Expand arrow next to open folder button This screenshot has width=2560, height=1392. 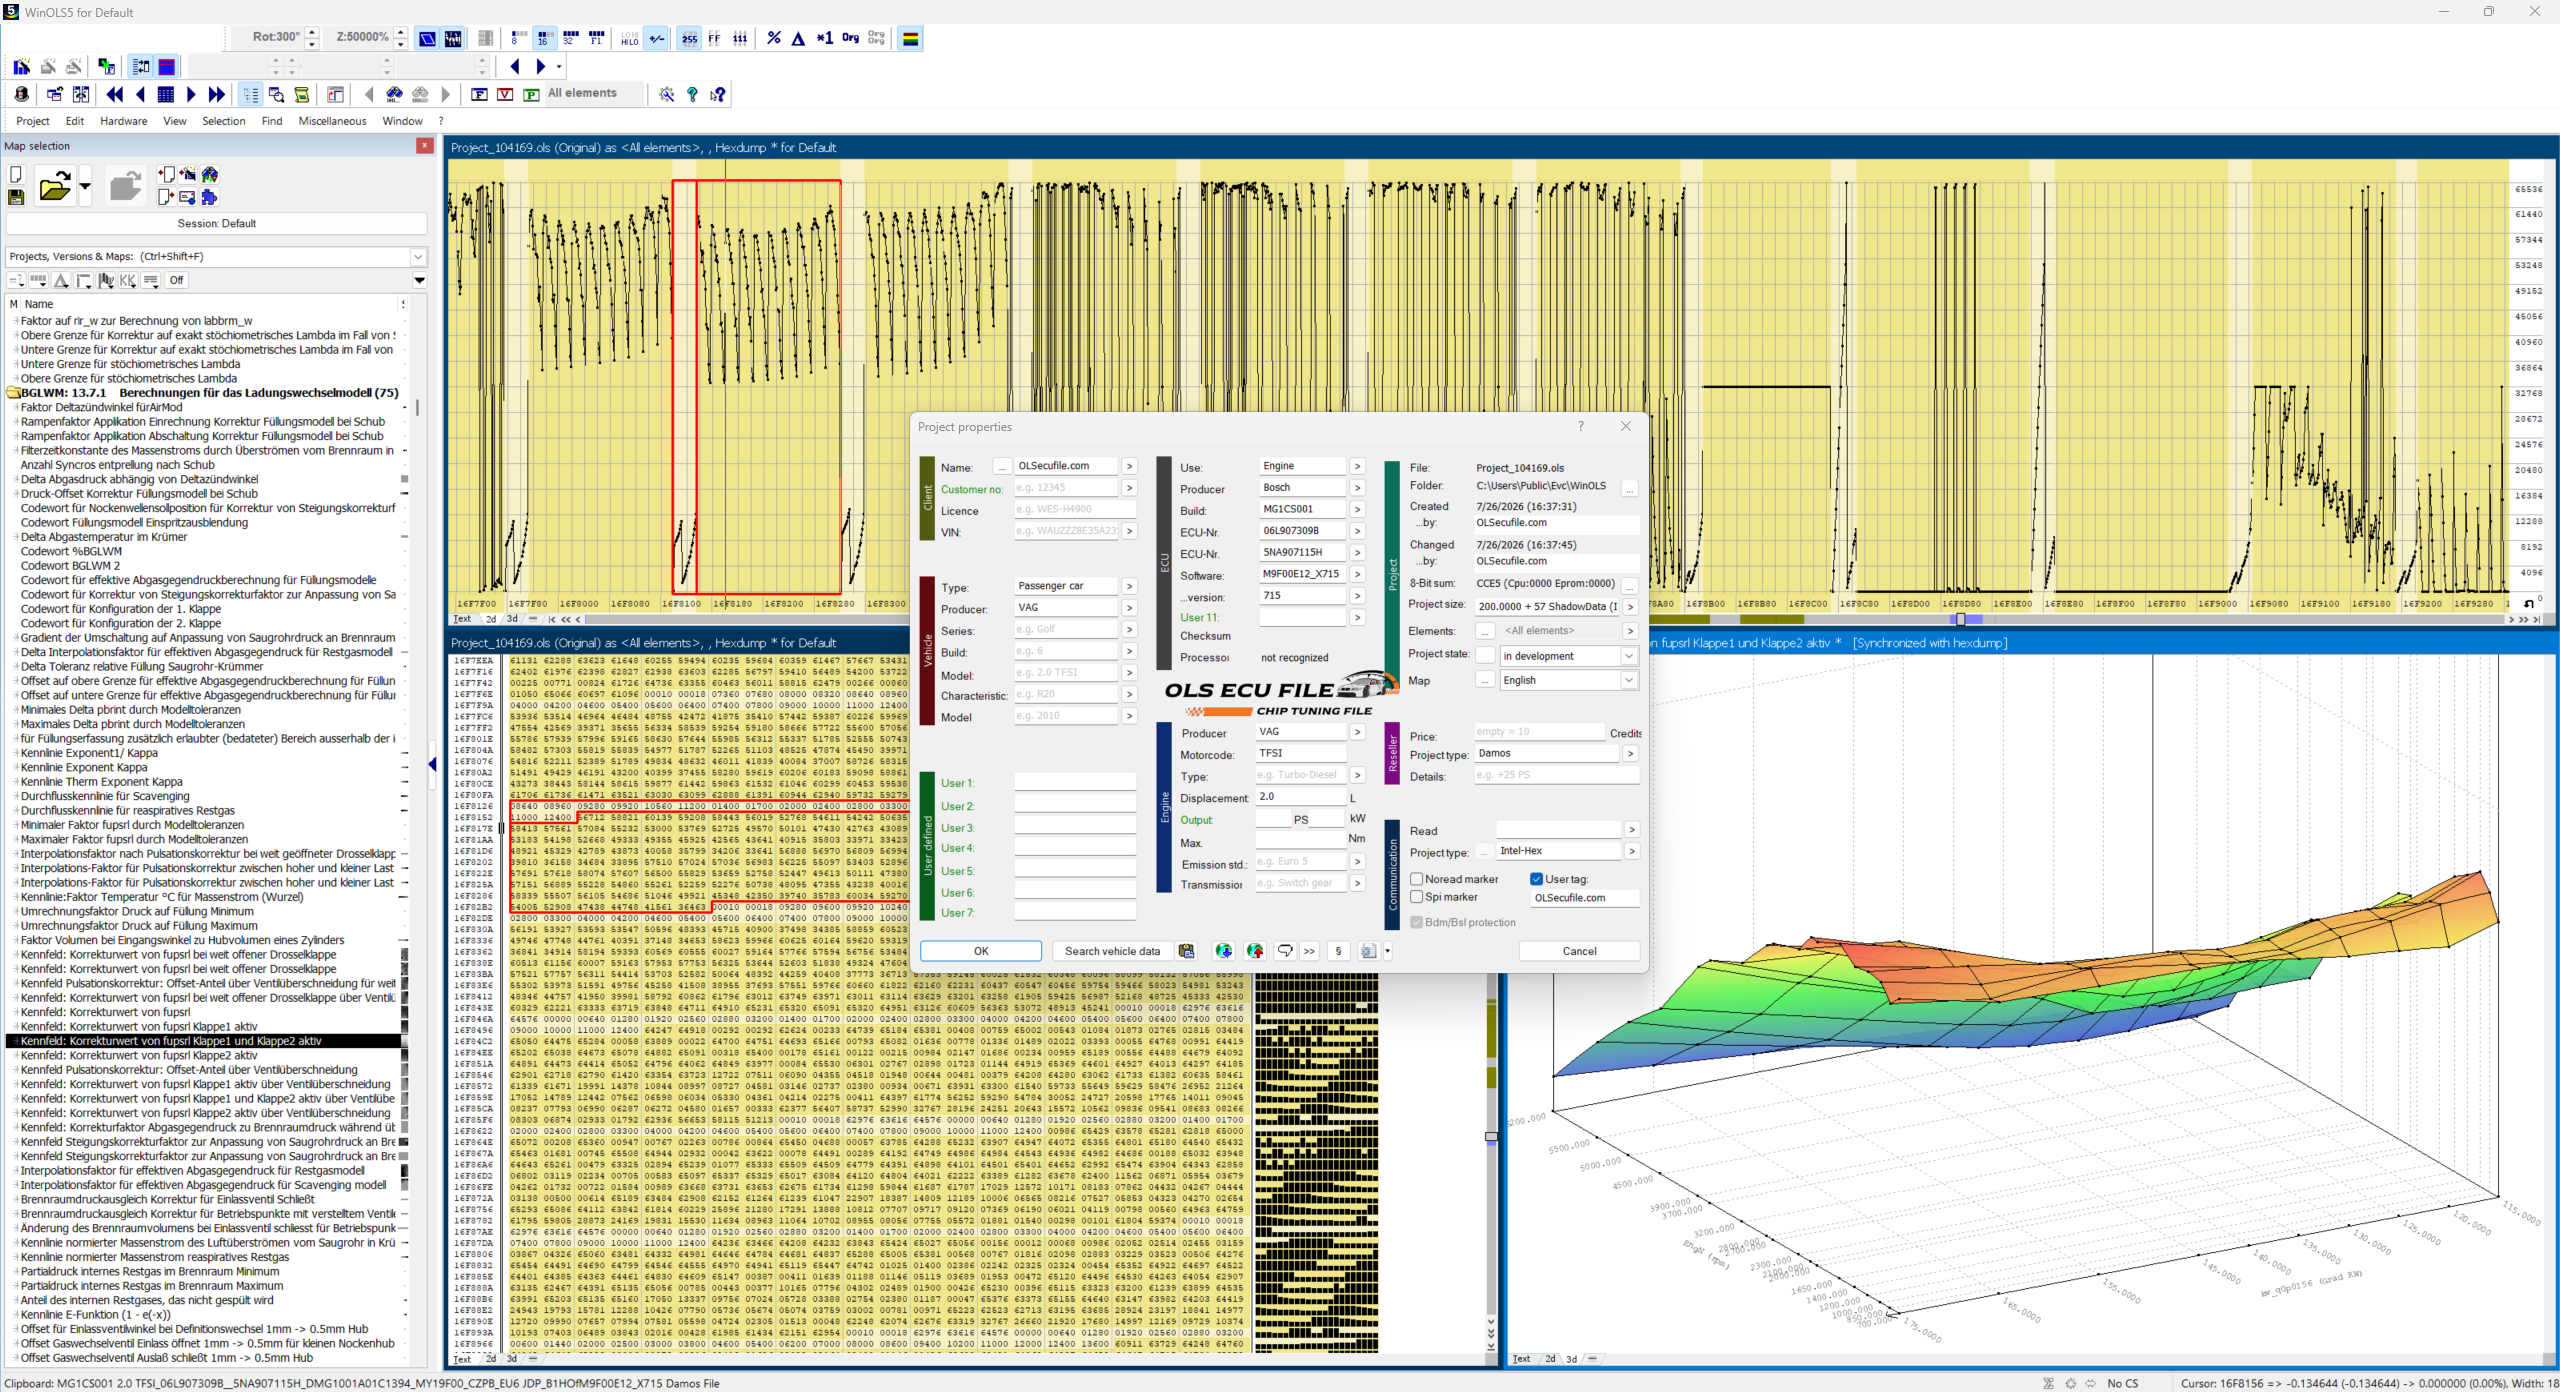pos(85,187)
